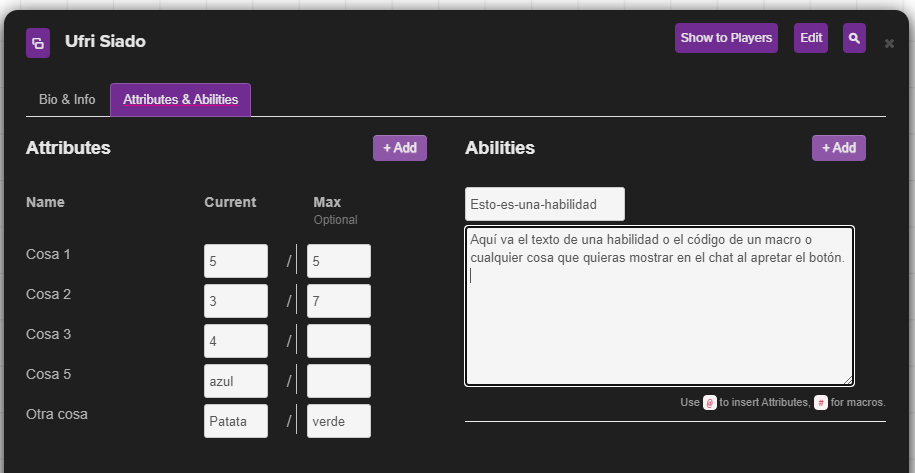Add a new attribute
This screenshot has height=473, width=915.
point(399,148)
